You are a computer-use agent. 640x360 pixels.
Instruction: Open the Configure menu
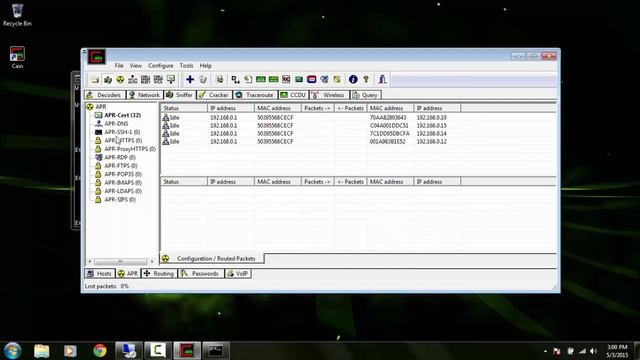160,65
